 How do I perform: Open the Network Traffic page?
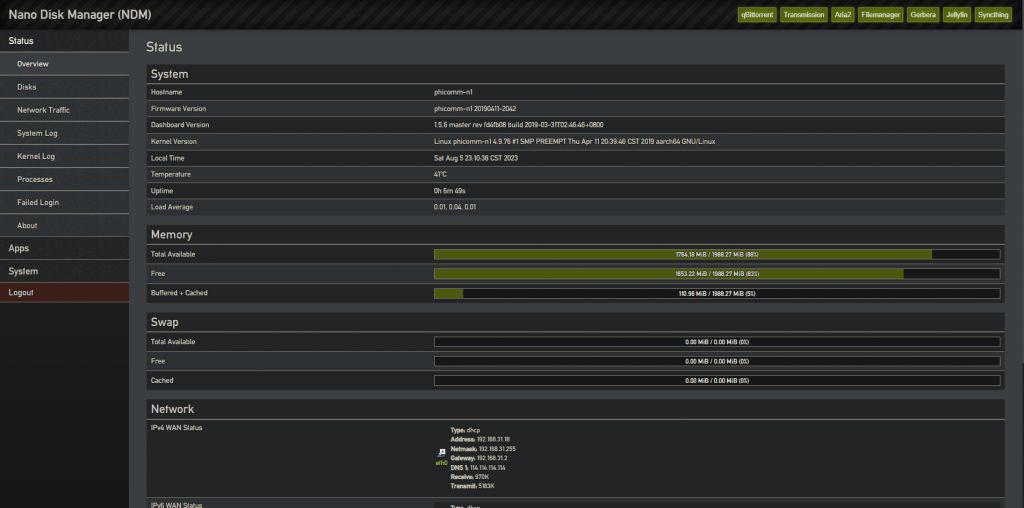point(43,110)
